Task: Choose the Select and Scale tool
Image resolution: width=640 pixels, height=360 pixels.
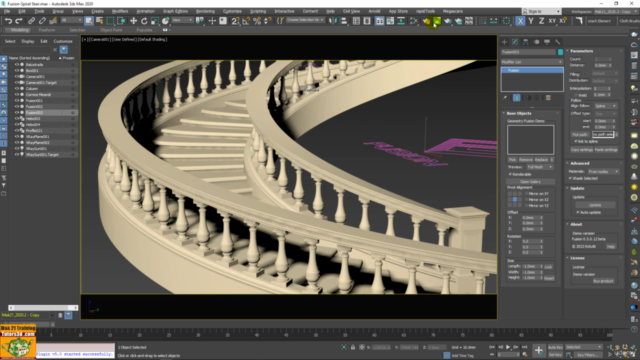Action: pyautogui.click(x=155, y=21)
